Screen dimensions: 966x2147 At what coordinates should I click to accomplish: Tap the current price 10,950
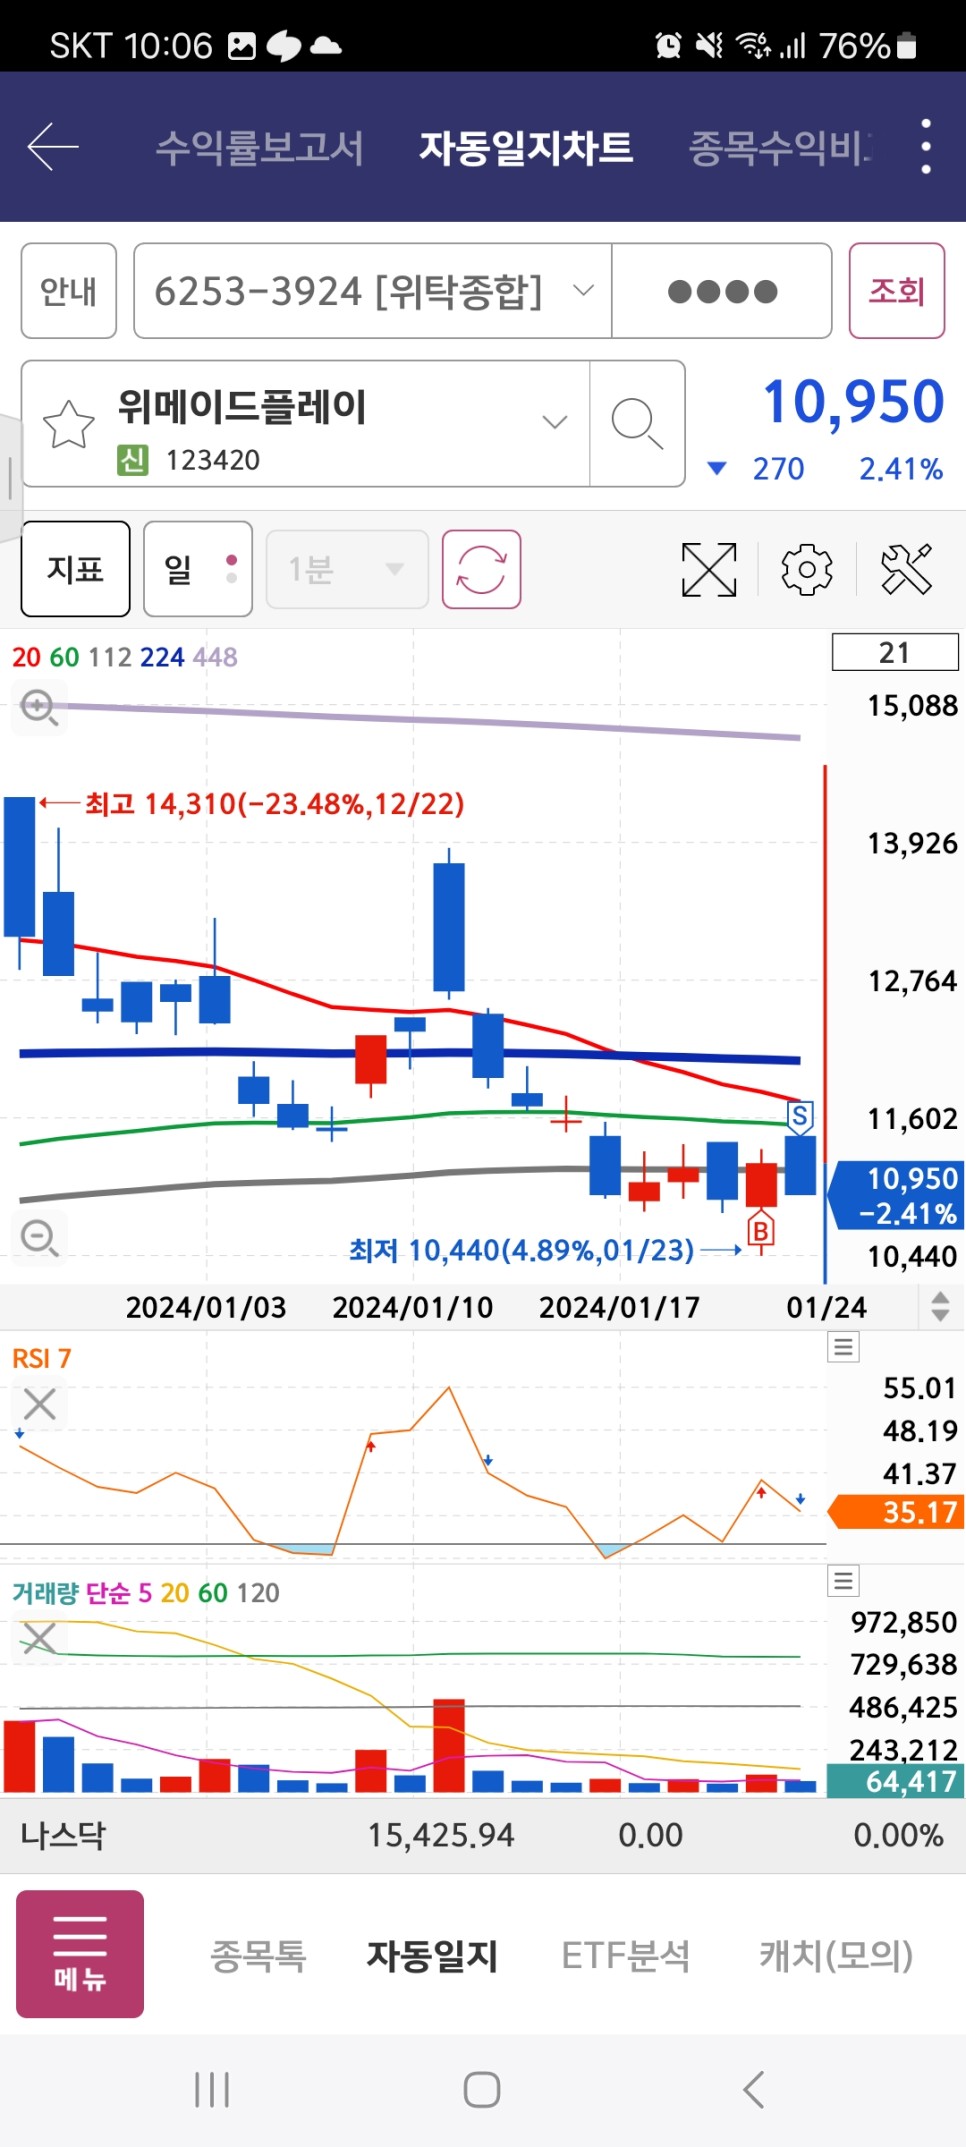click(x=853, y=402)
